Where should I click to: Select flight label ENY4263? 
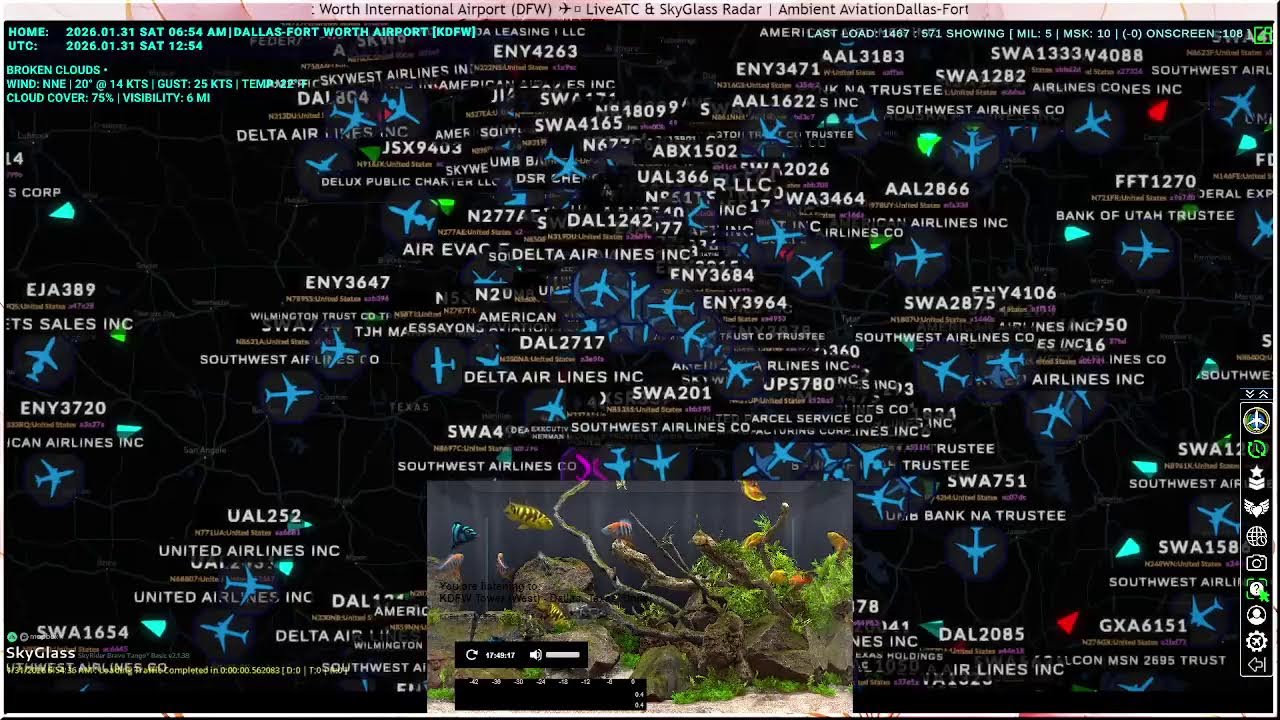tap(535, 51)
